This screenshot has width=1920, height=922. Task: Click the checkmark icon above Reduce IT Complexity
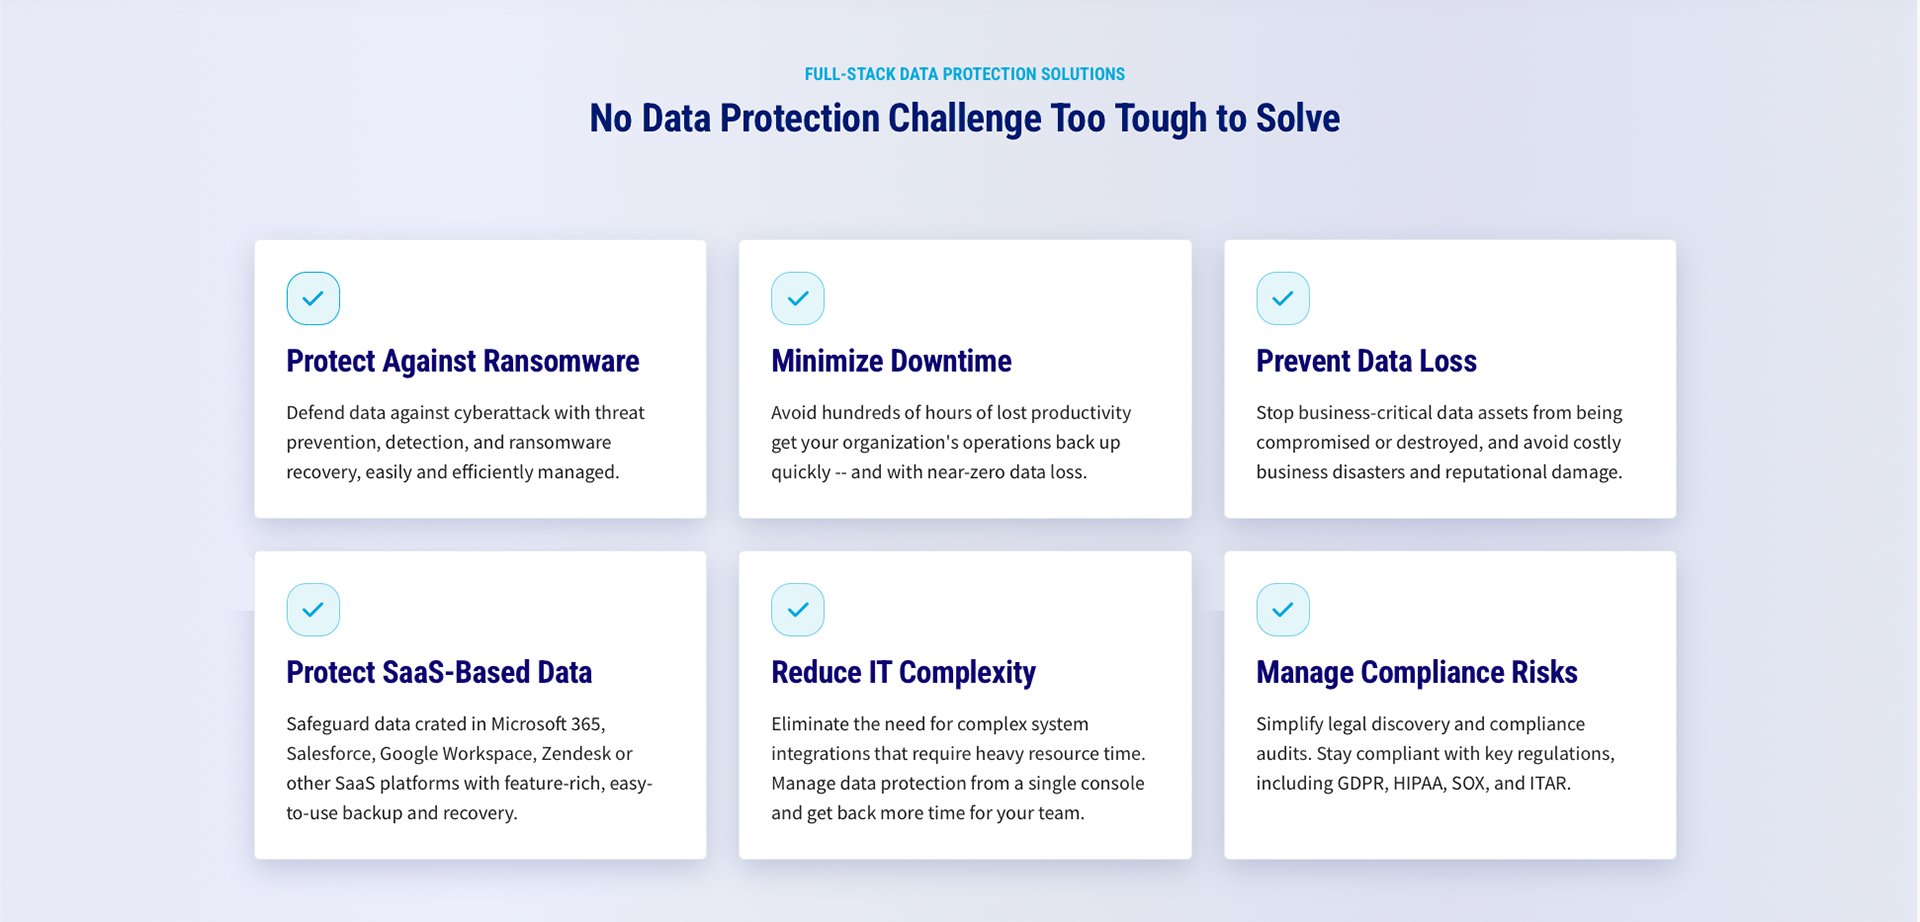coord(798,609)
